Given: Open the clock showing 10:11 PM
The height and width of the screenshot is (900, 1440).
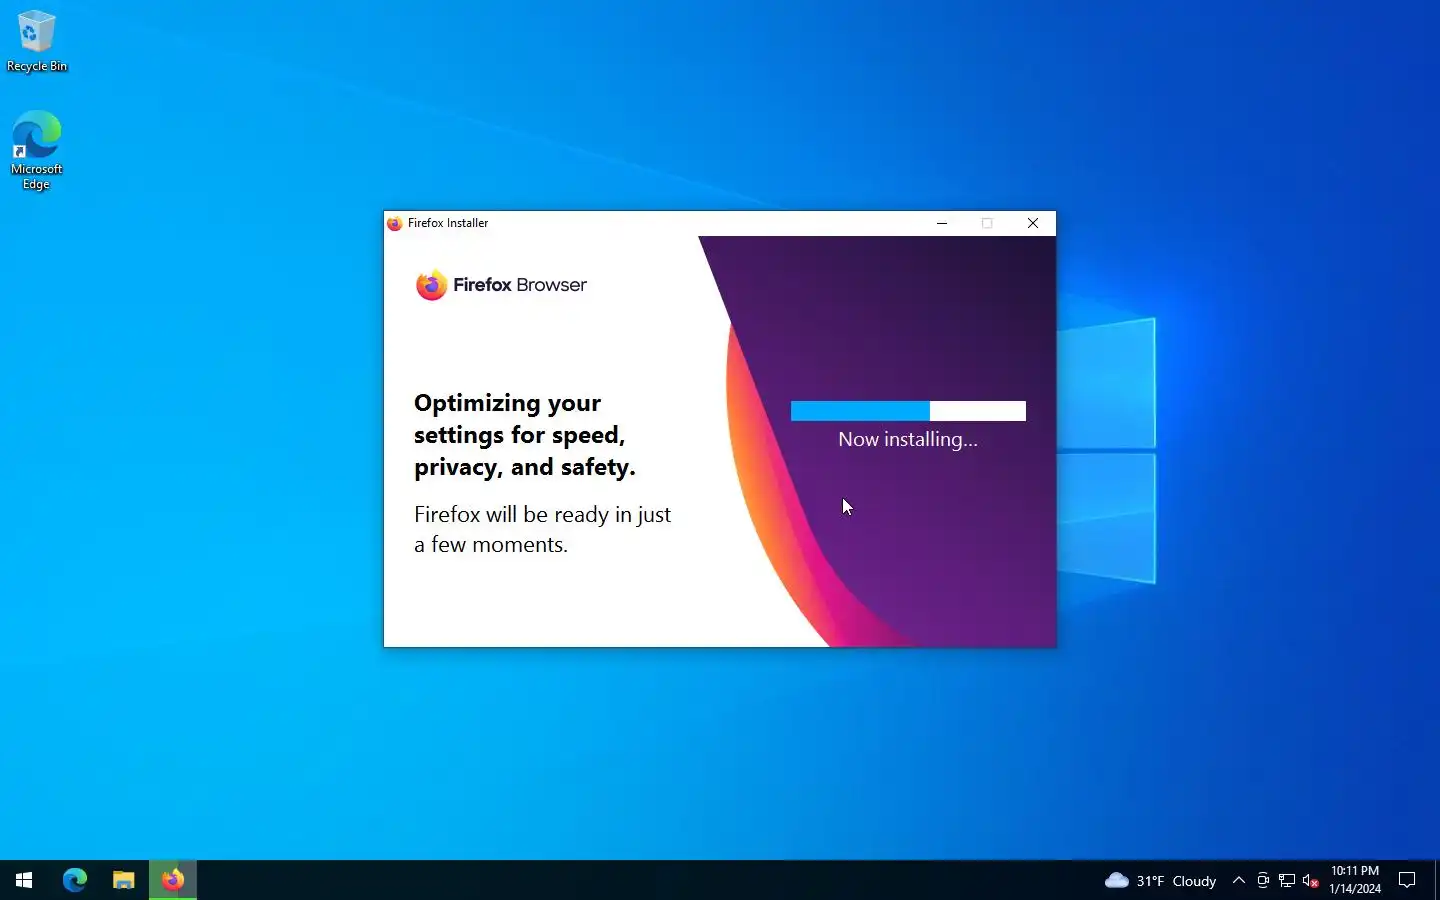Looking at the screenshot, I should click(1355, 880).
